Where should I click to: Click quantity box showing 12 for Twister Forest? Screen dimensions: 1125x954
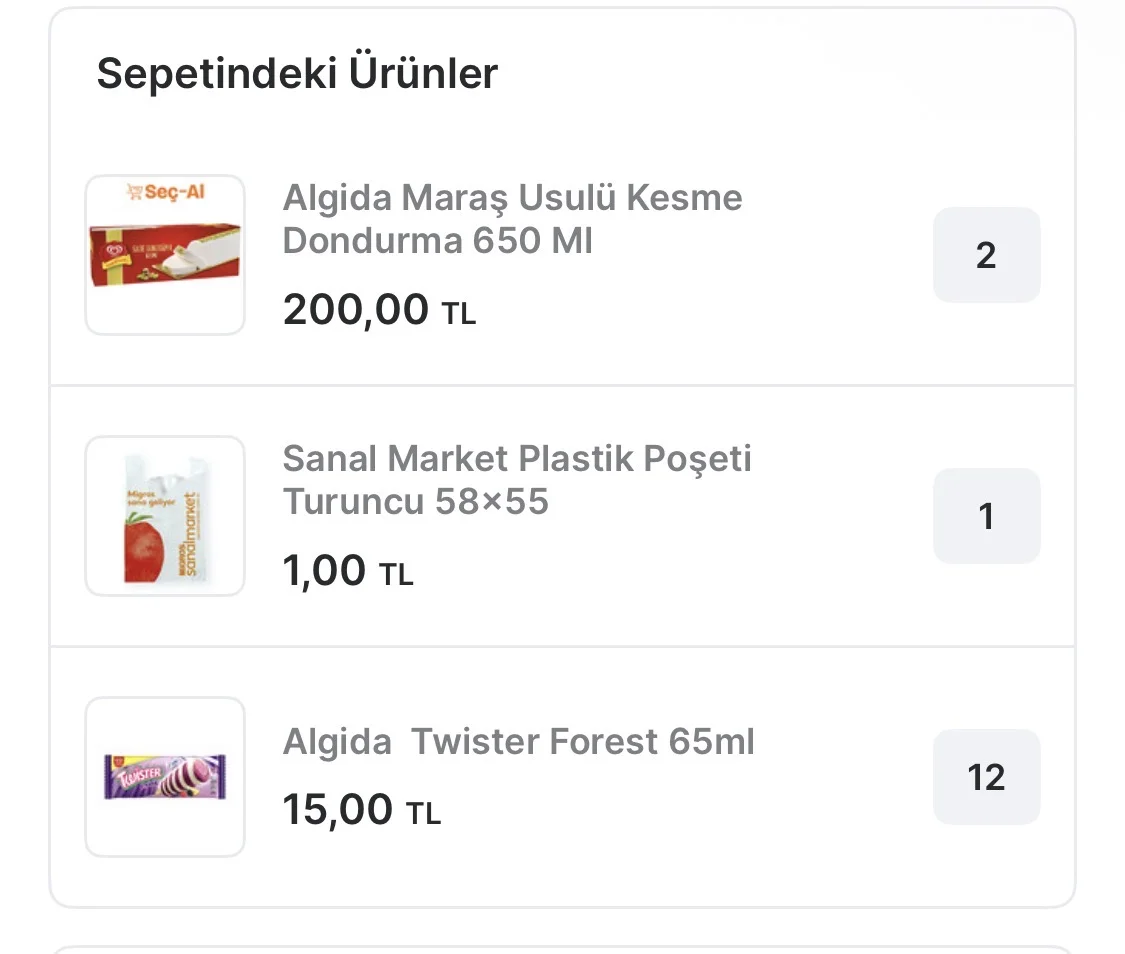986,777
